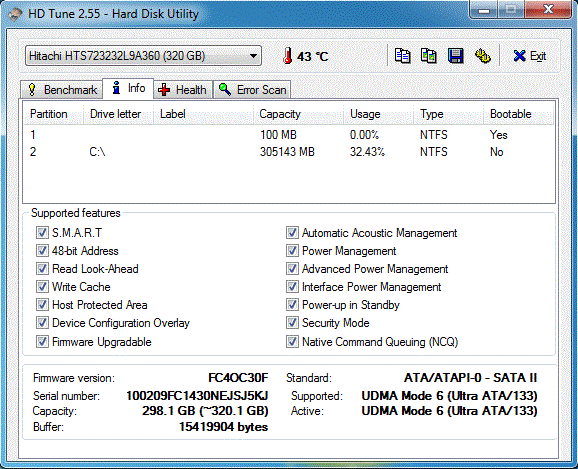Viewport: 578px width, 469px height.
Task: Toggle the Automatic Acoustic Management checkbox
Action: pos(292,233)
